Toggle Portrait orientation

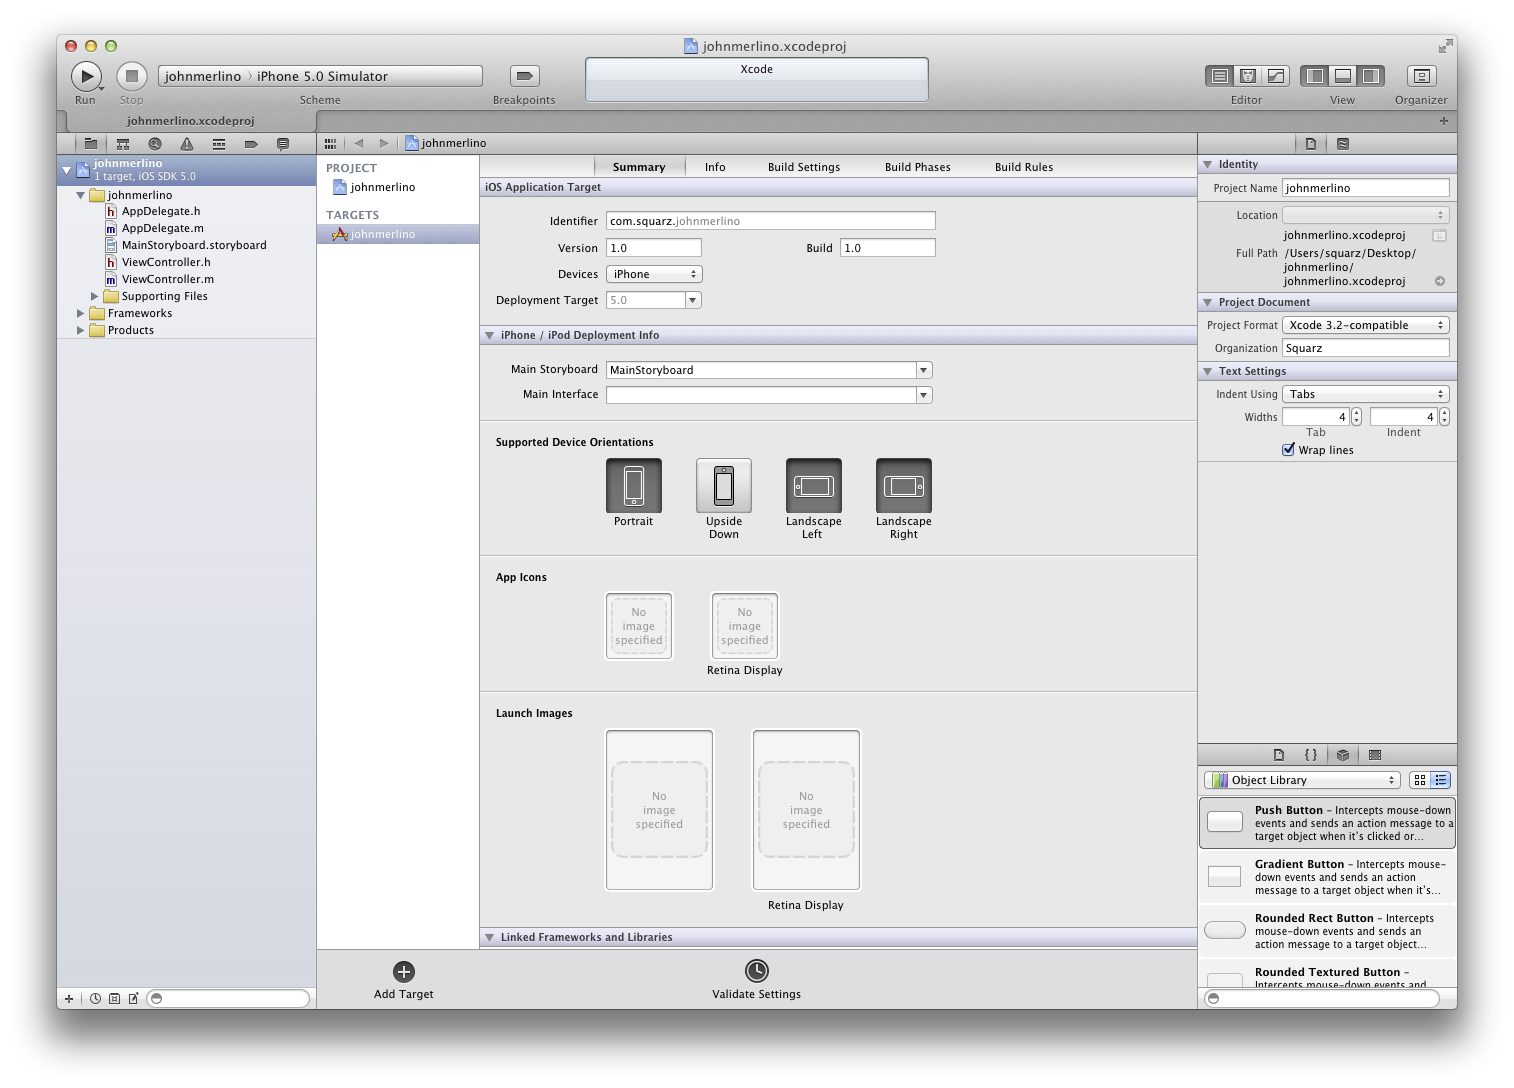634,486
